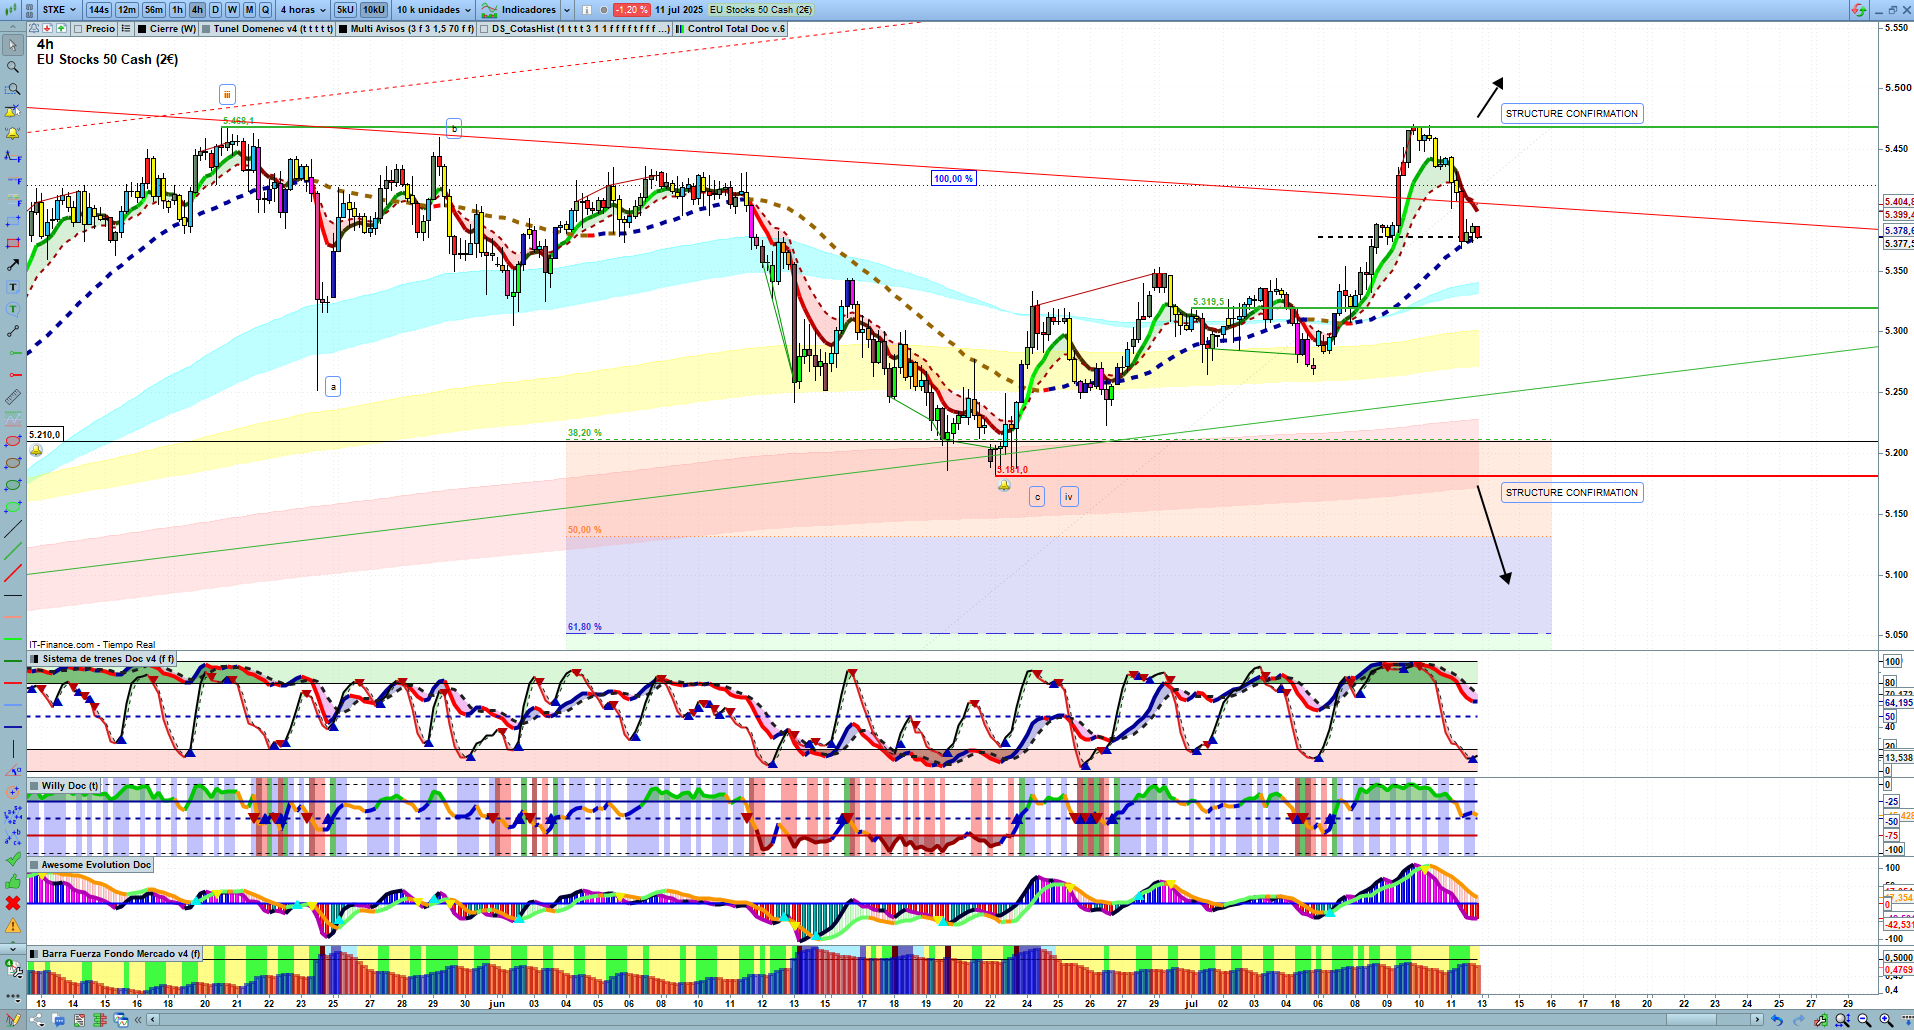Click the scrollbar left arrow
The height and width of the screenshot is (1030, 1914).
point(152,1020)
